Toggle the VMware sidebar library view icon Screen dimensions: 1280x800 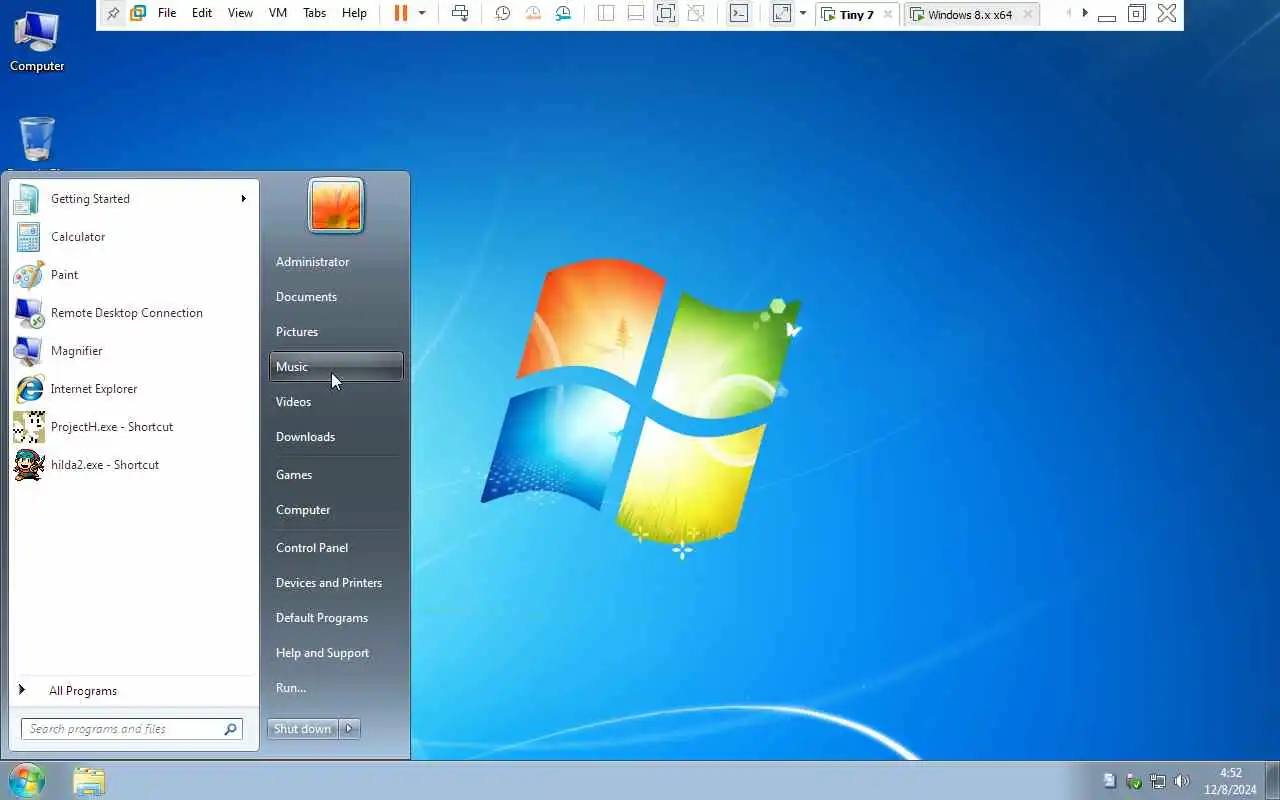606,13
